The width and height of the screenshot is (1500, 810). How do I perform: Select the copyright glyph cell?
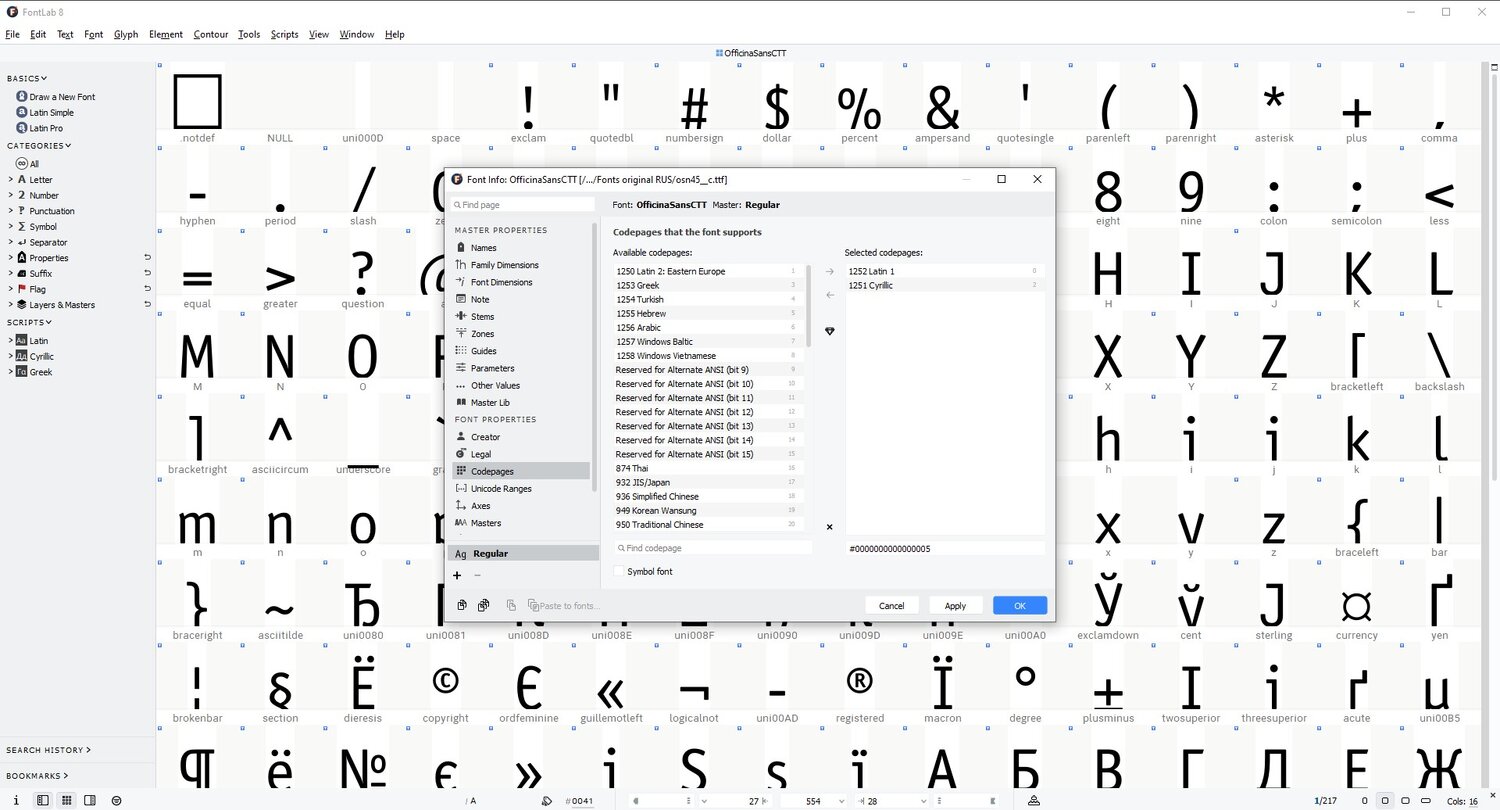(x=446, y=685)
